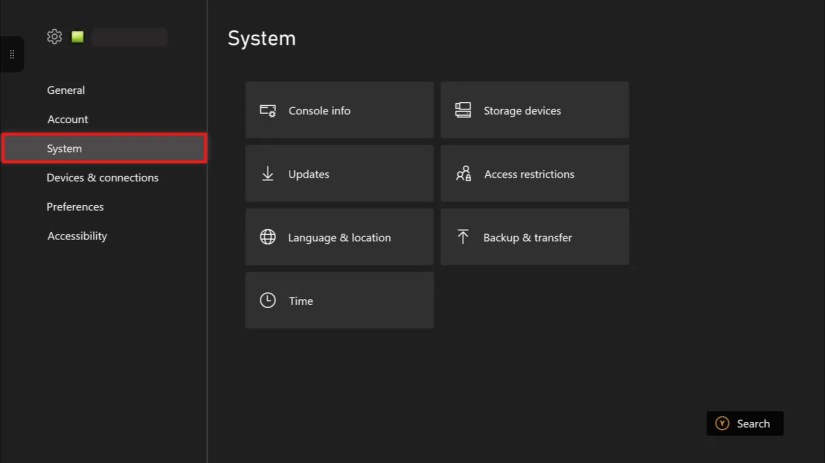Image resolution: width=825 pixels, height=463 pixels.
Task: Open the Preferences section
Action: click(75, 207)
